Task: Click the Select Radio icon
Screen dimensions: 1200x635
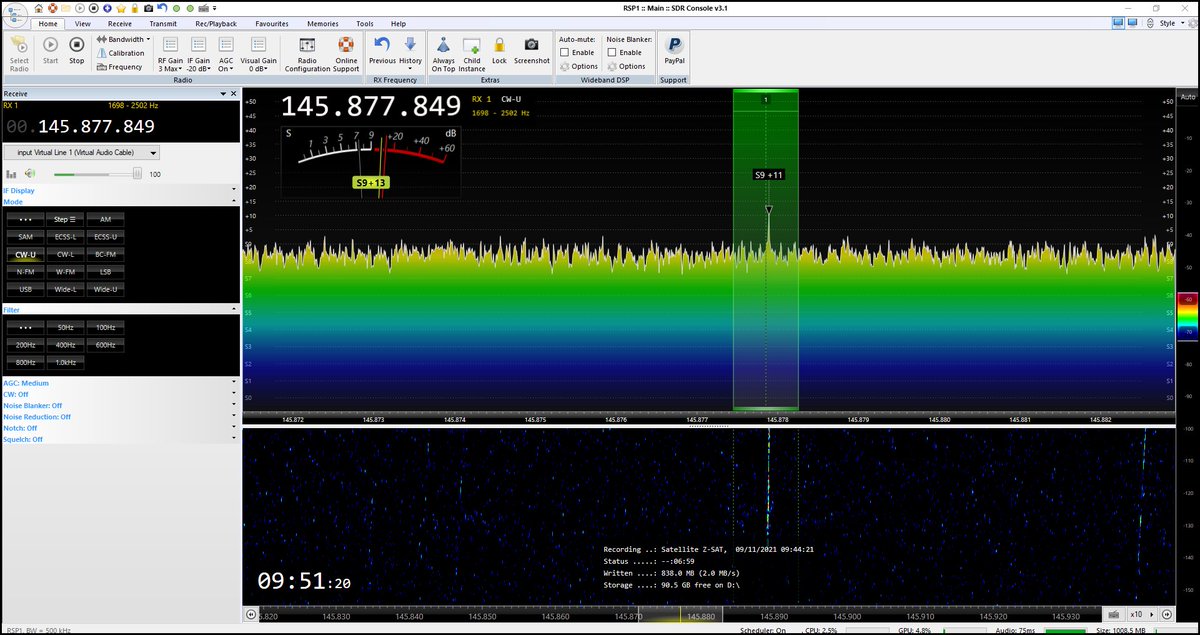Action: point(19,52)
